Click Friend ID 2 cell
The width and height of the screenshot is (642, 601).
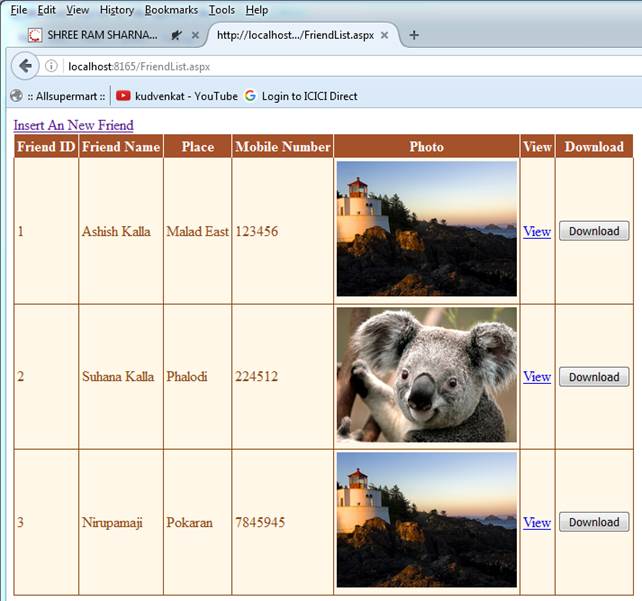click(46, 377)
